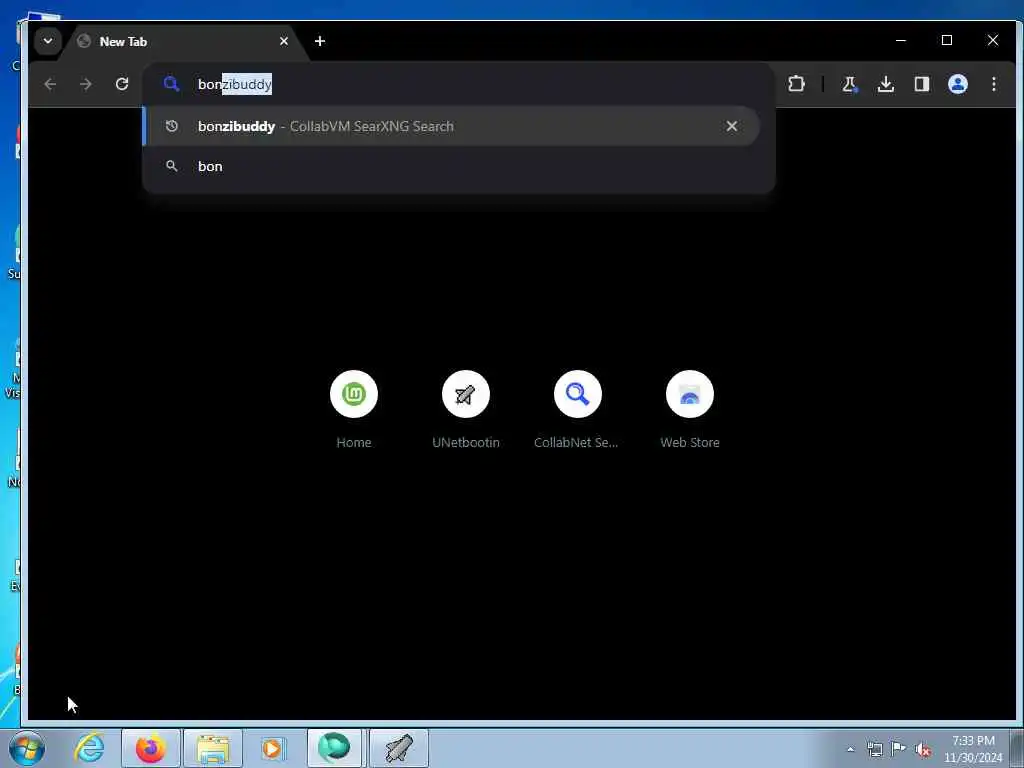
Task: Click the Home shortcut label
Action: (354, 442)
